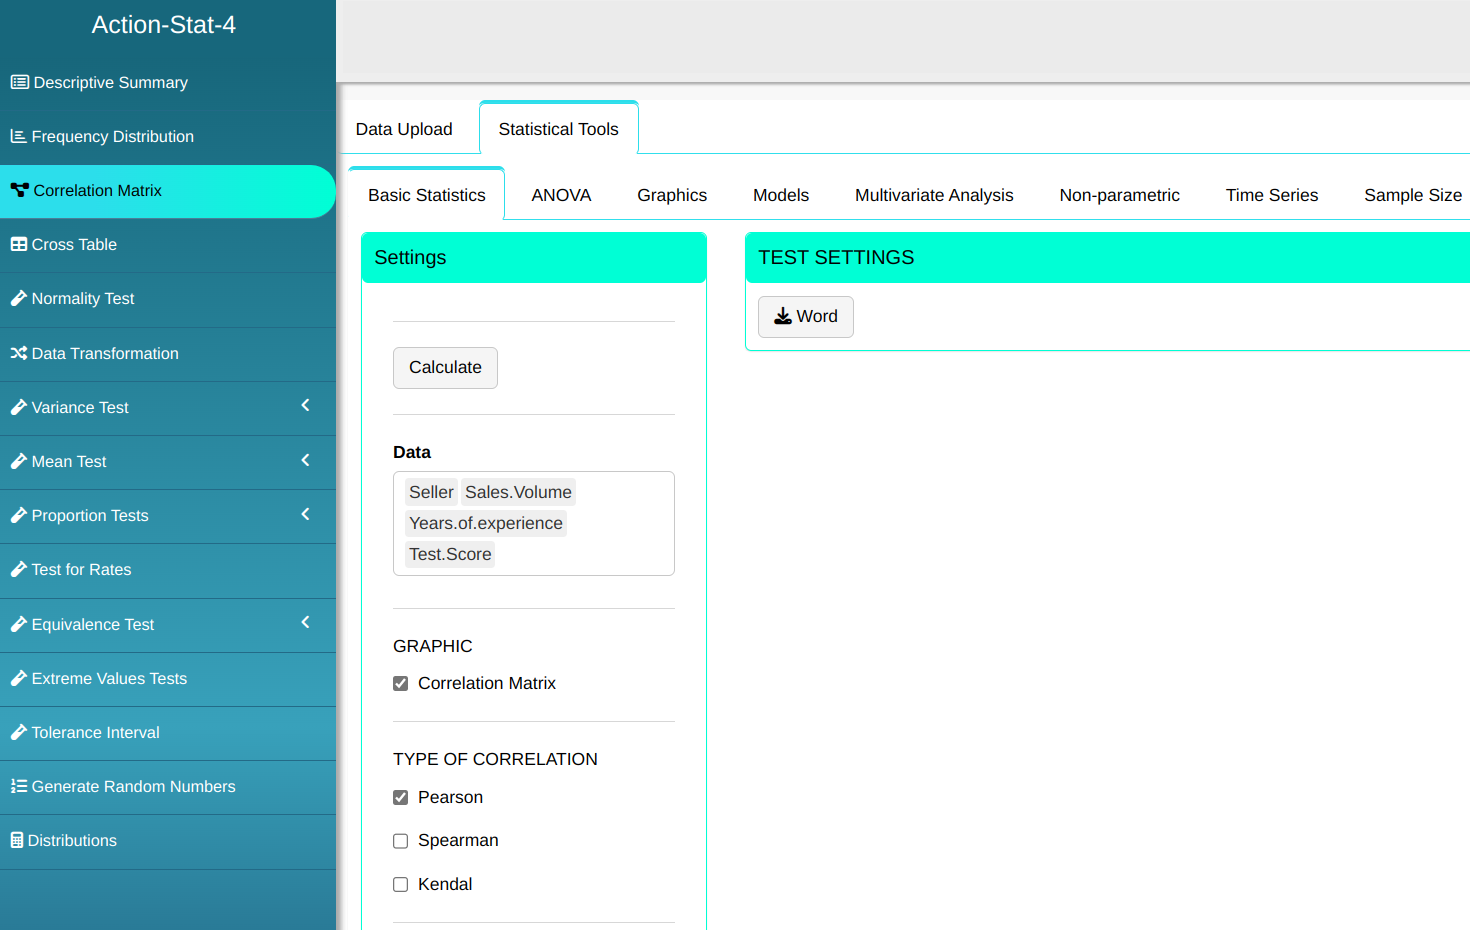This screenshot has width=1470, height=930.
Task: Click the Data Transformation shuffle icon
Action: click(x=18, y=353)
